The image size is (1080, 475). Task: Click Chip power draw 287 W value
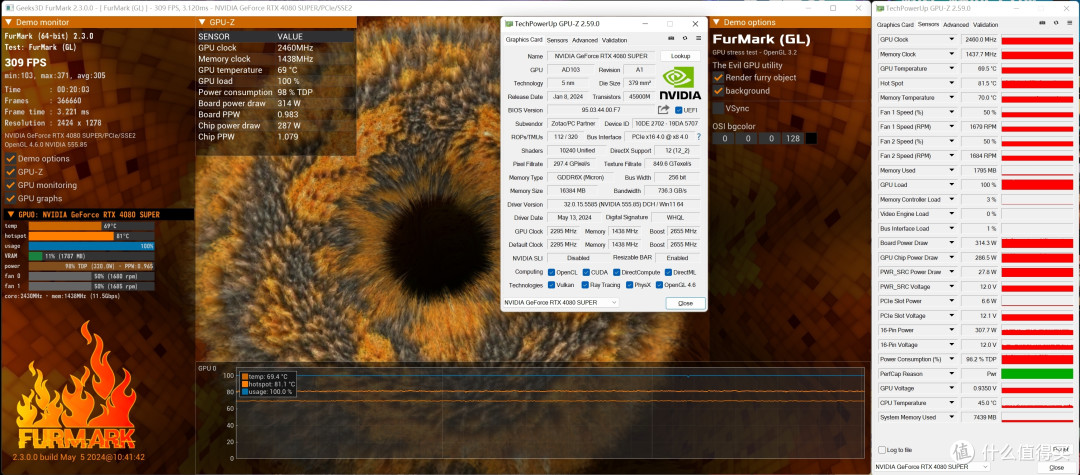(289, 126)
